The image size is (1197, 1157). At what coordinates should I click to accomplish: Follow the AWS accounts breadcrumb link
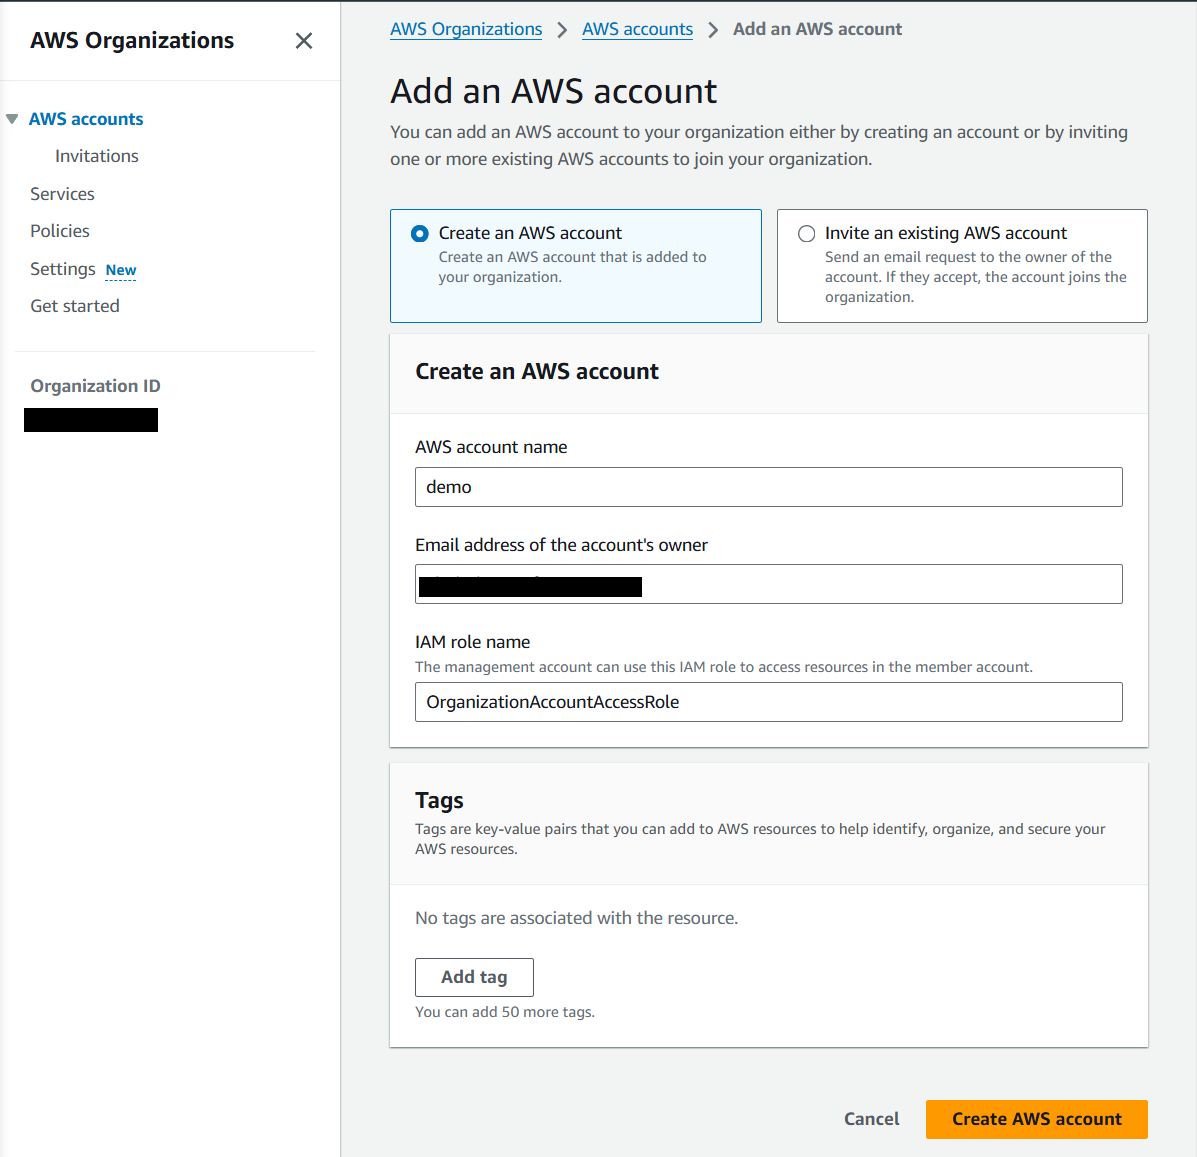(x=637, y=29)
